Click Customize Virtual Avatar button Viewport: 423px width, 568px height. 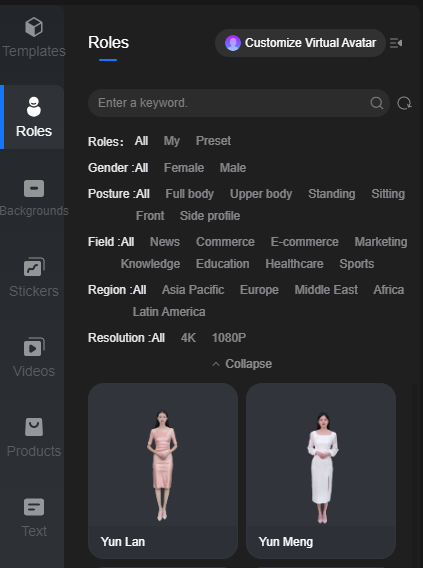300,43
